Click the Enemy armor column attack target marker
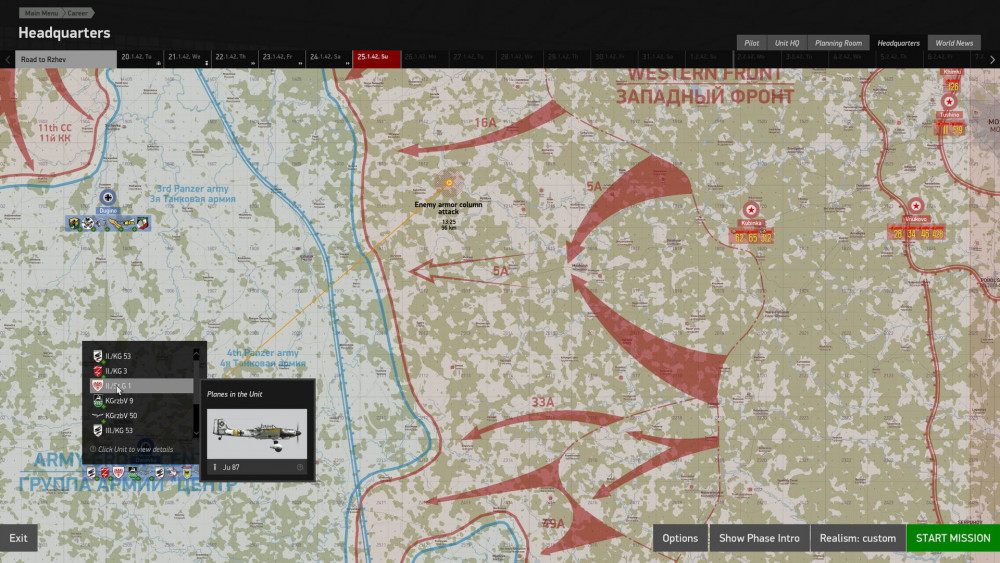The image size is (1000, 563). coord(449,183)
